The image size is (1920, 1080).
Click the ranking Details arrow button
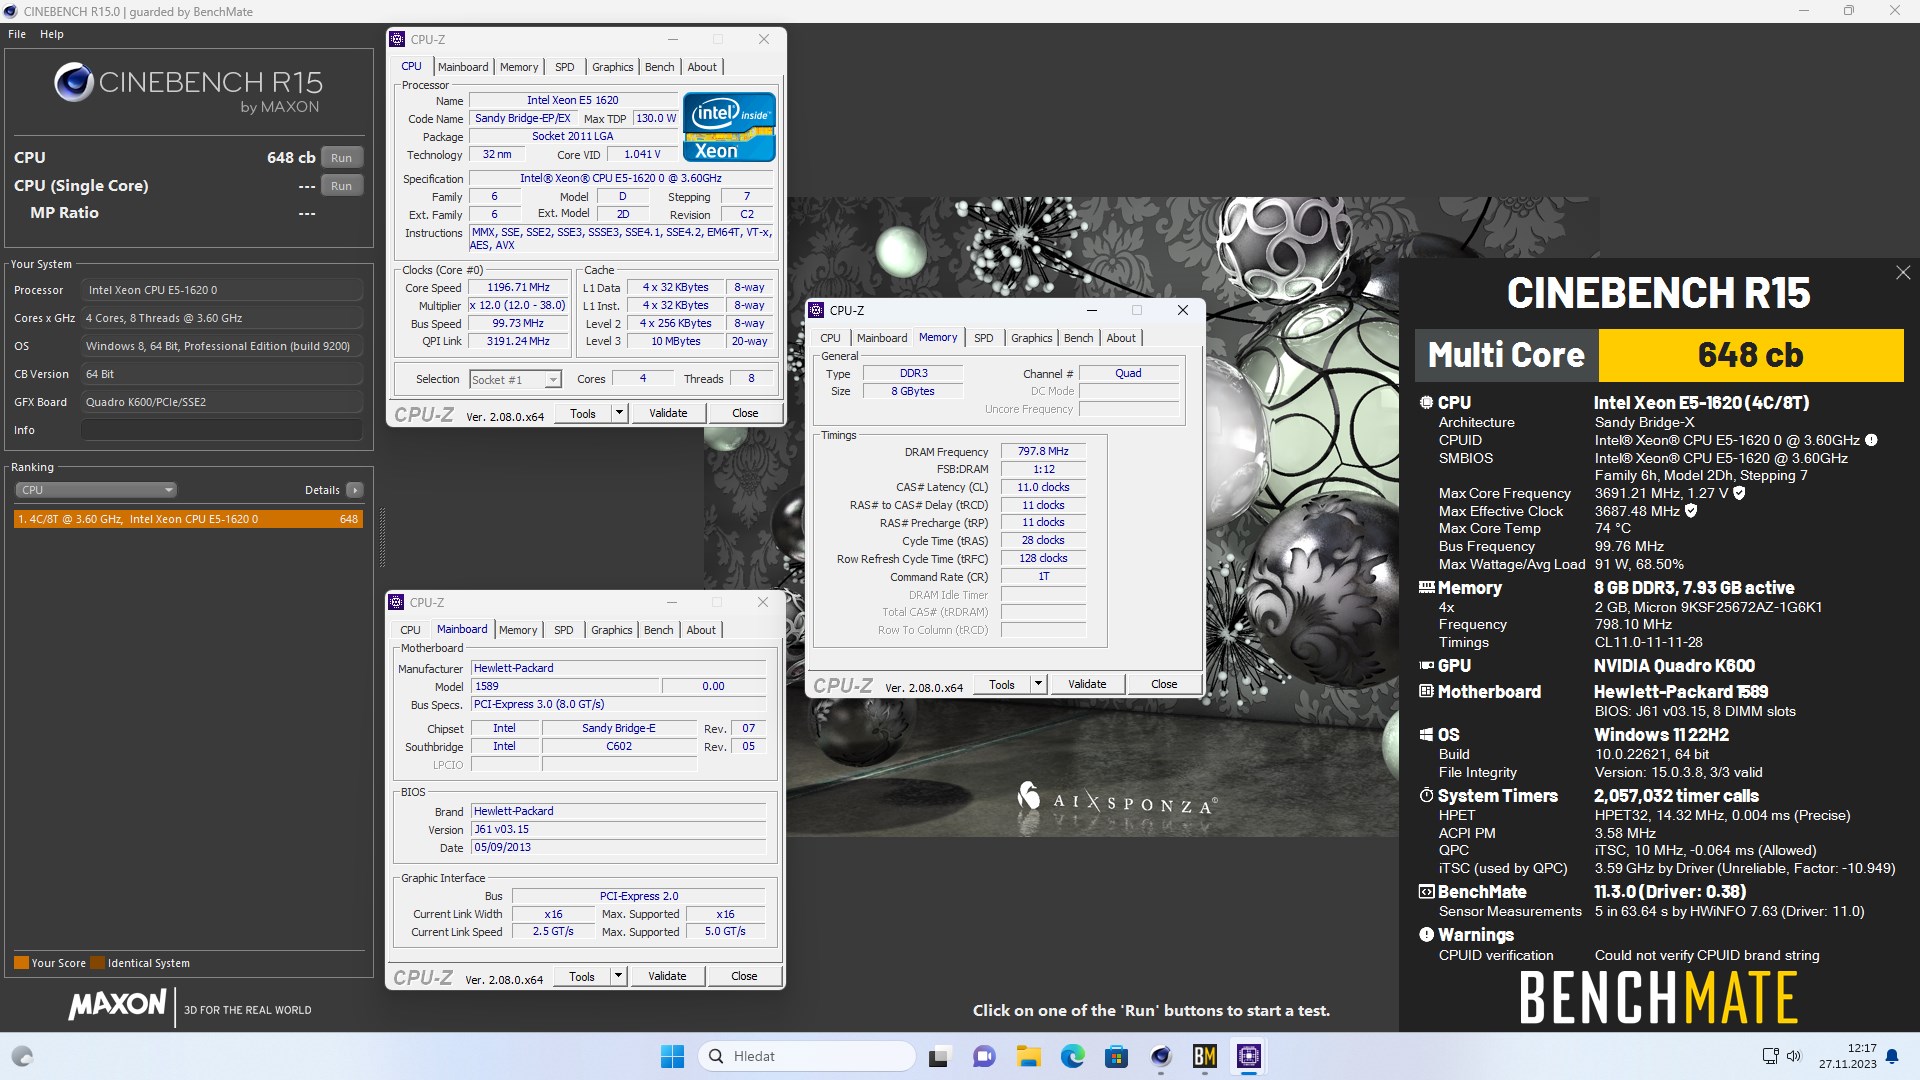coord(354,490)
